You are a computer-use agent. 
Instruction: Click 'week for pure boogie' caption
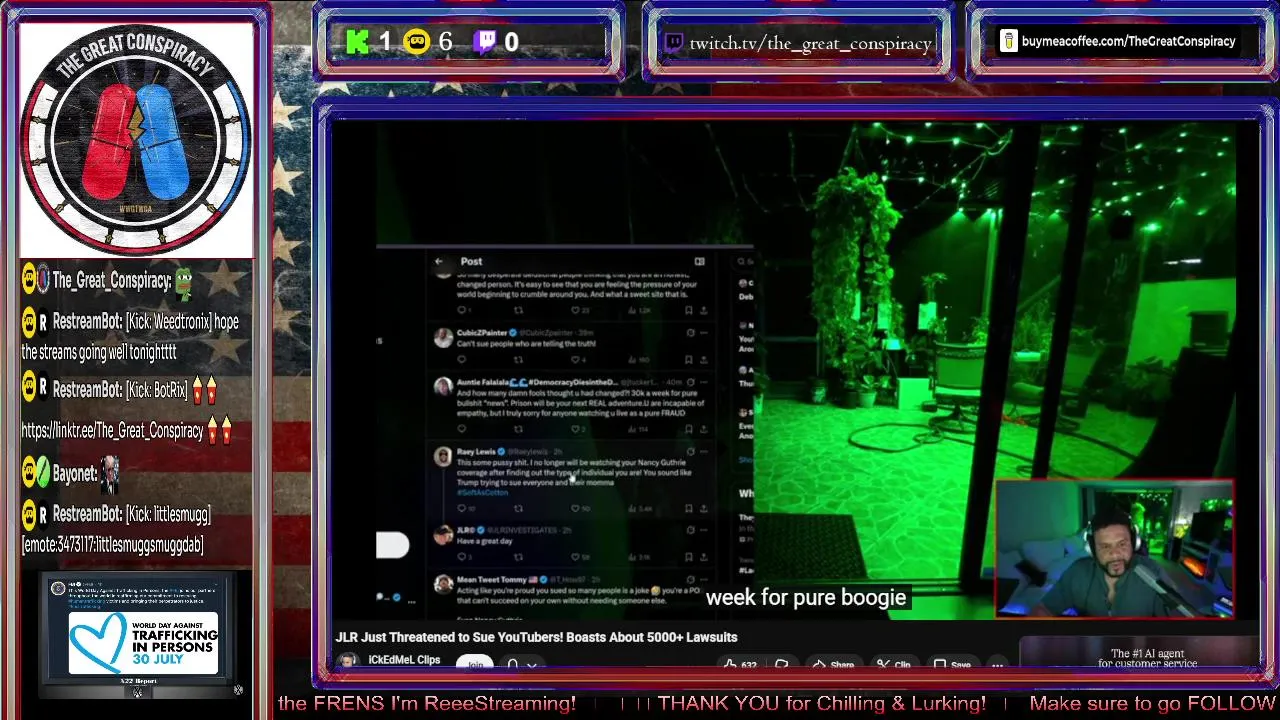click(x=806, y=597)
